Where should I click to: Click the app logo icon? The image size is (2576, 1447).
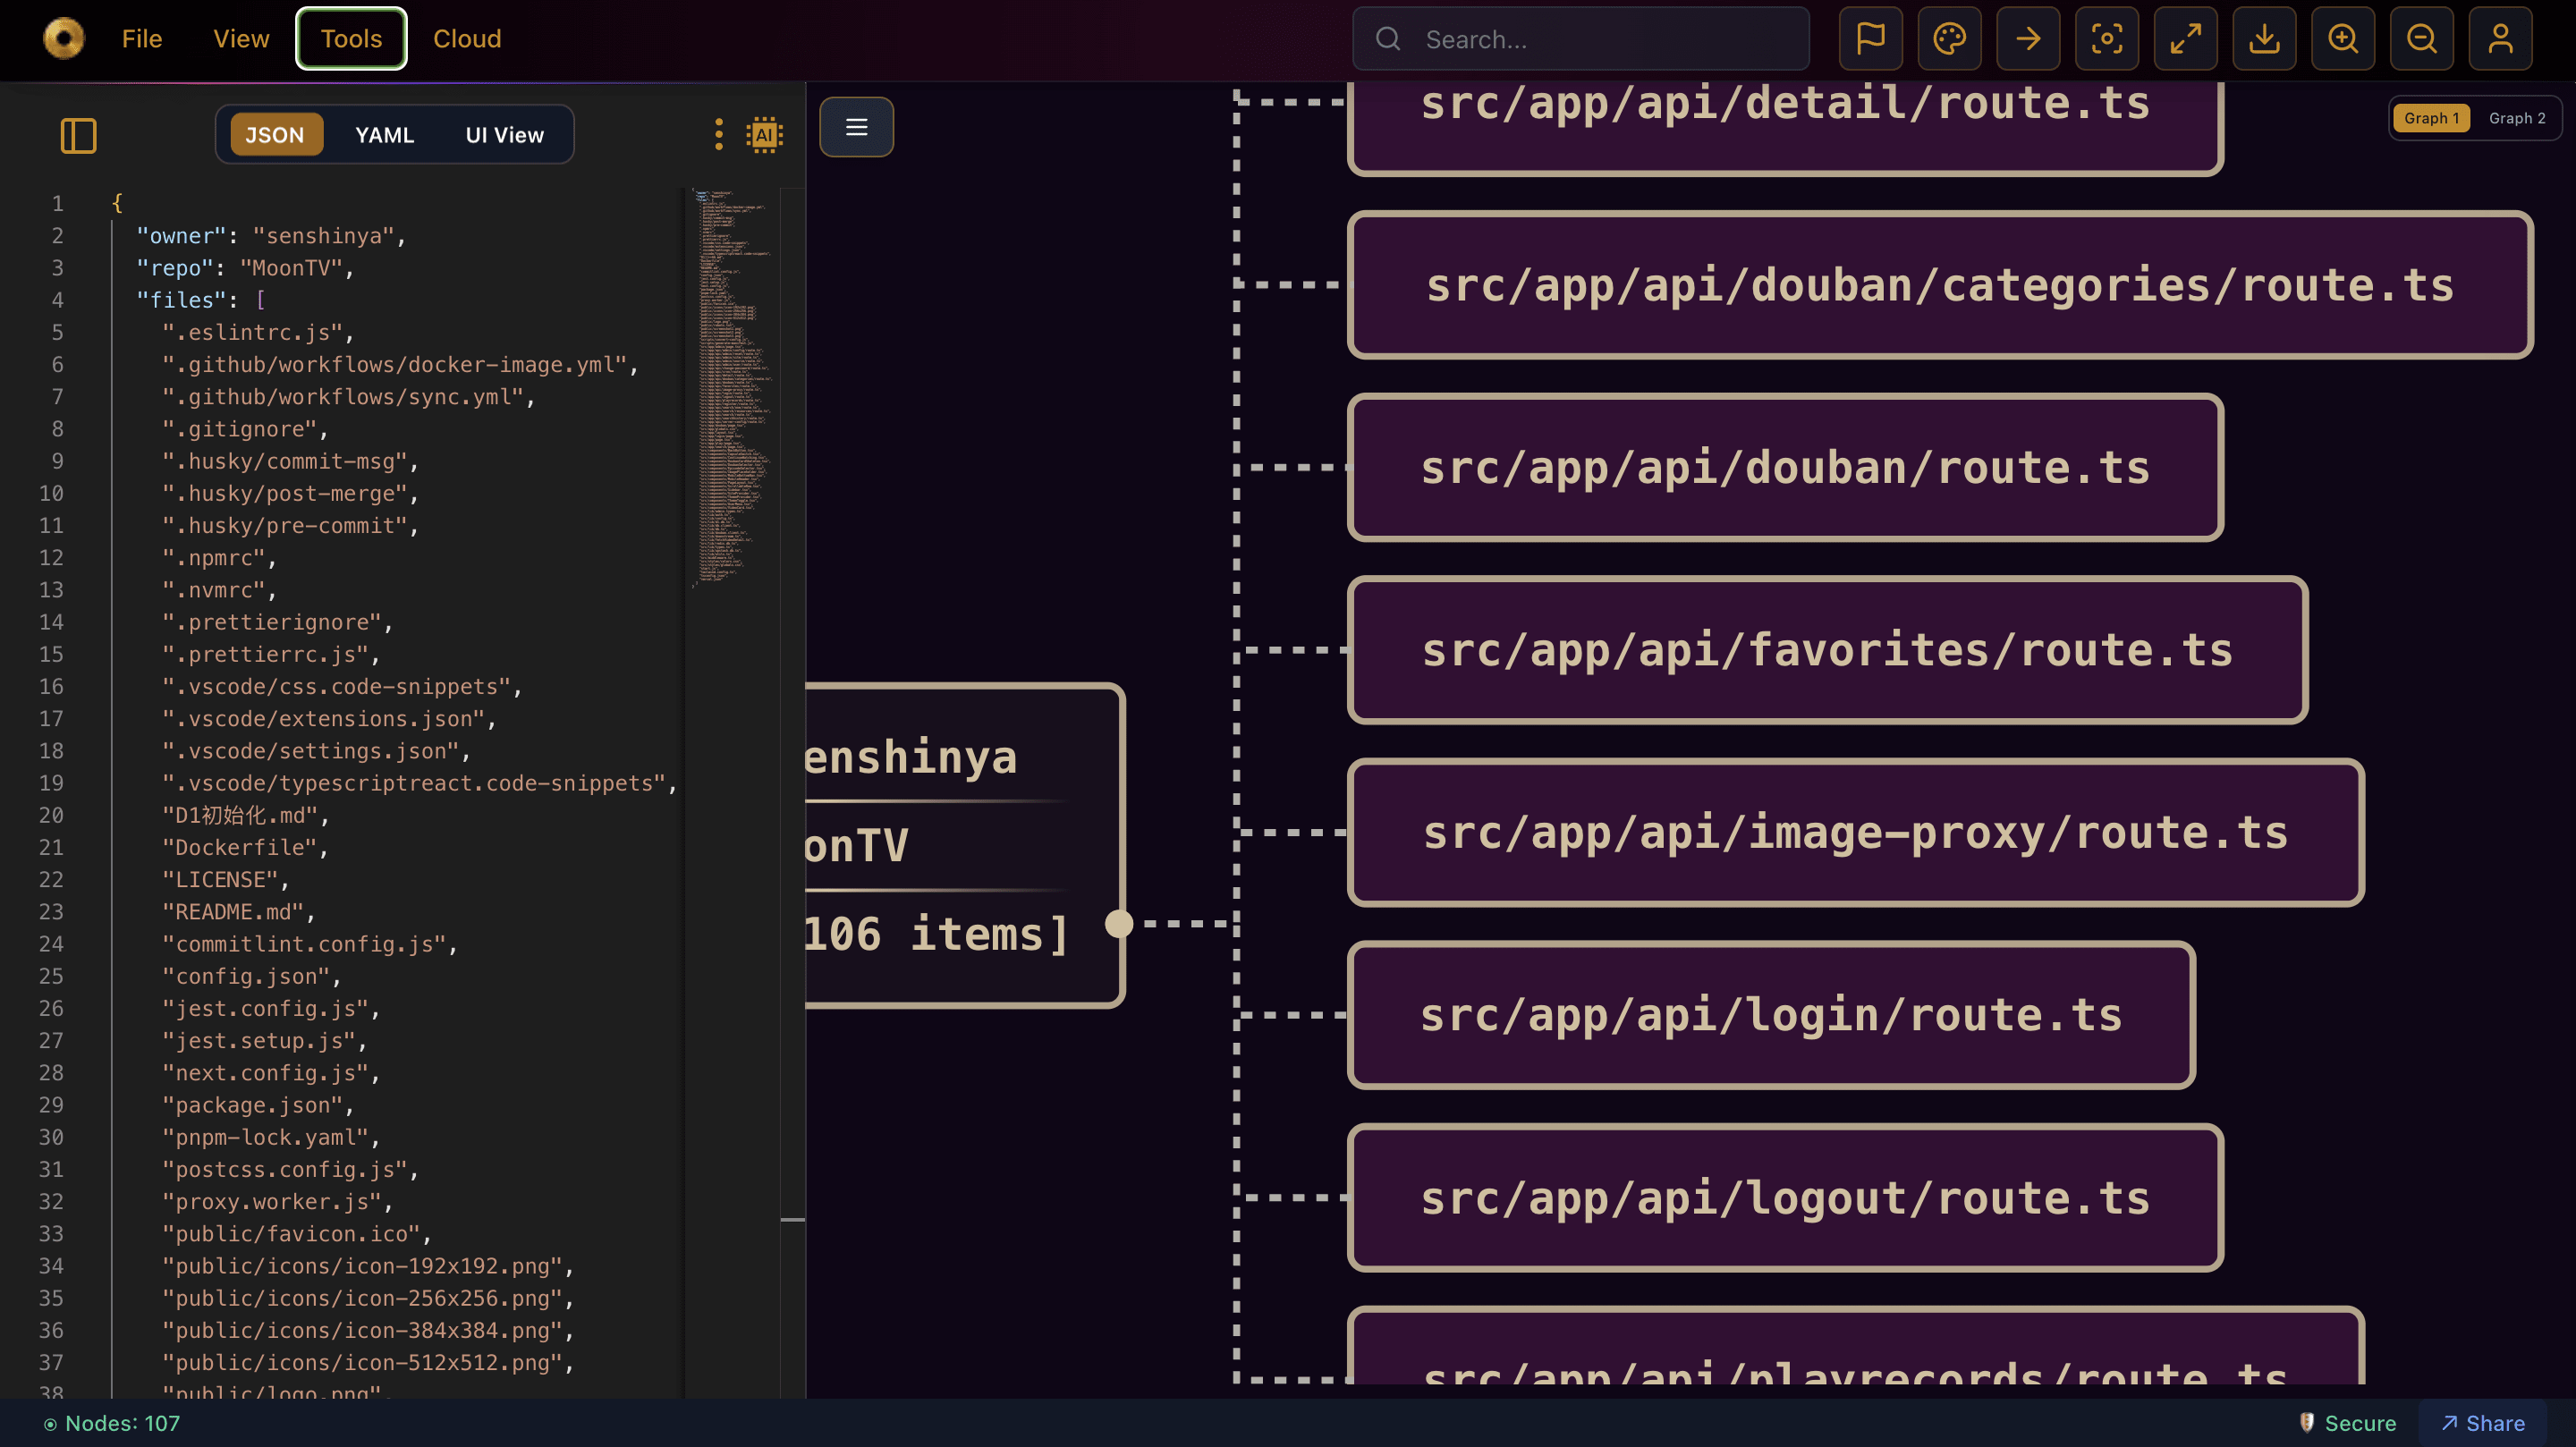(x=64, y=39)
